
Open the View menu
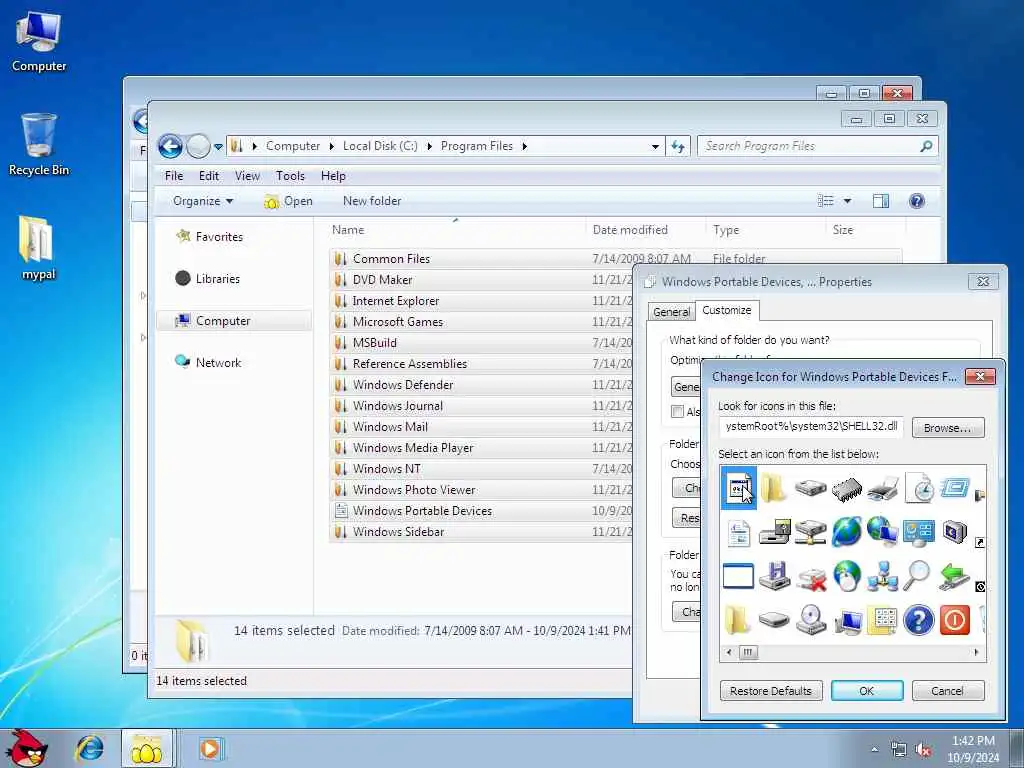point(248,176)
